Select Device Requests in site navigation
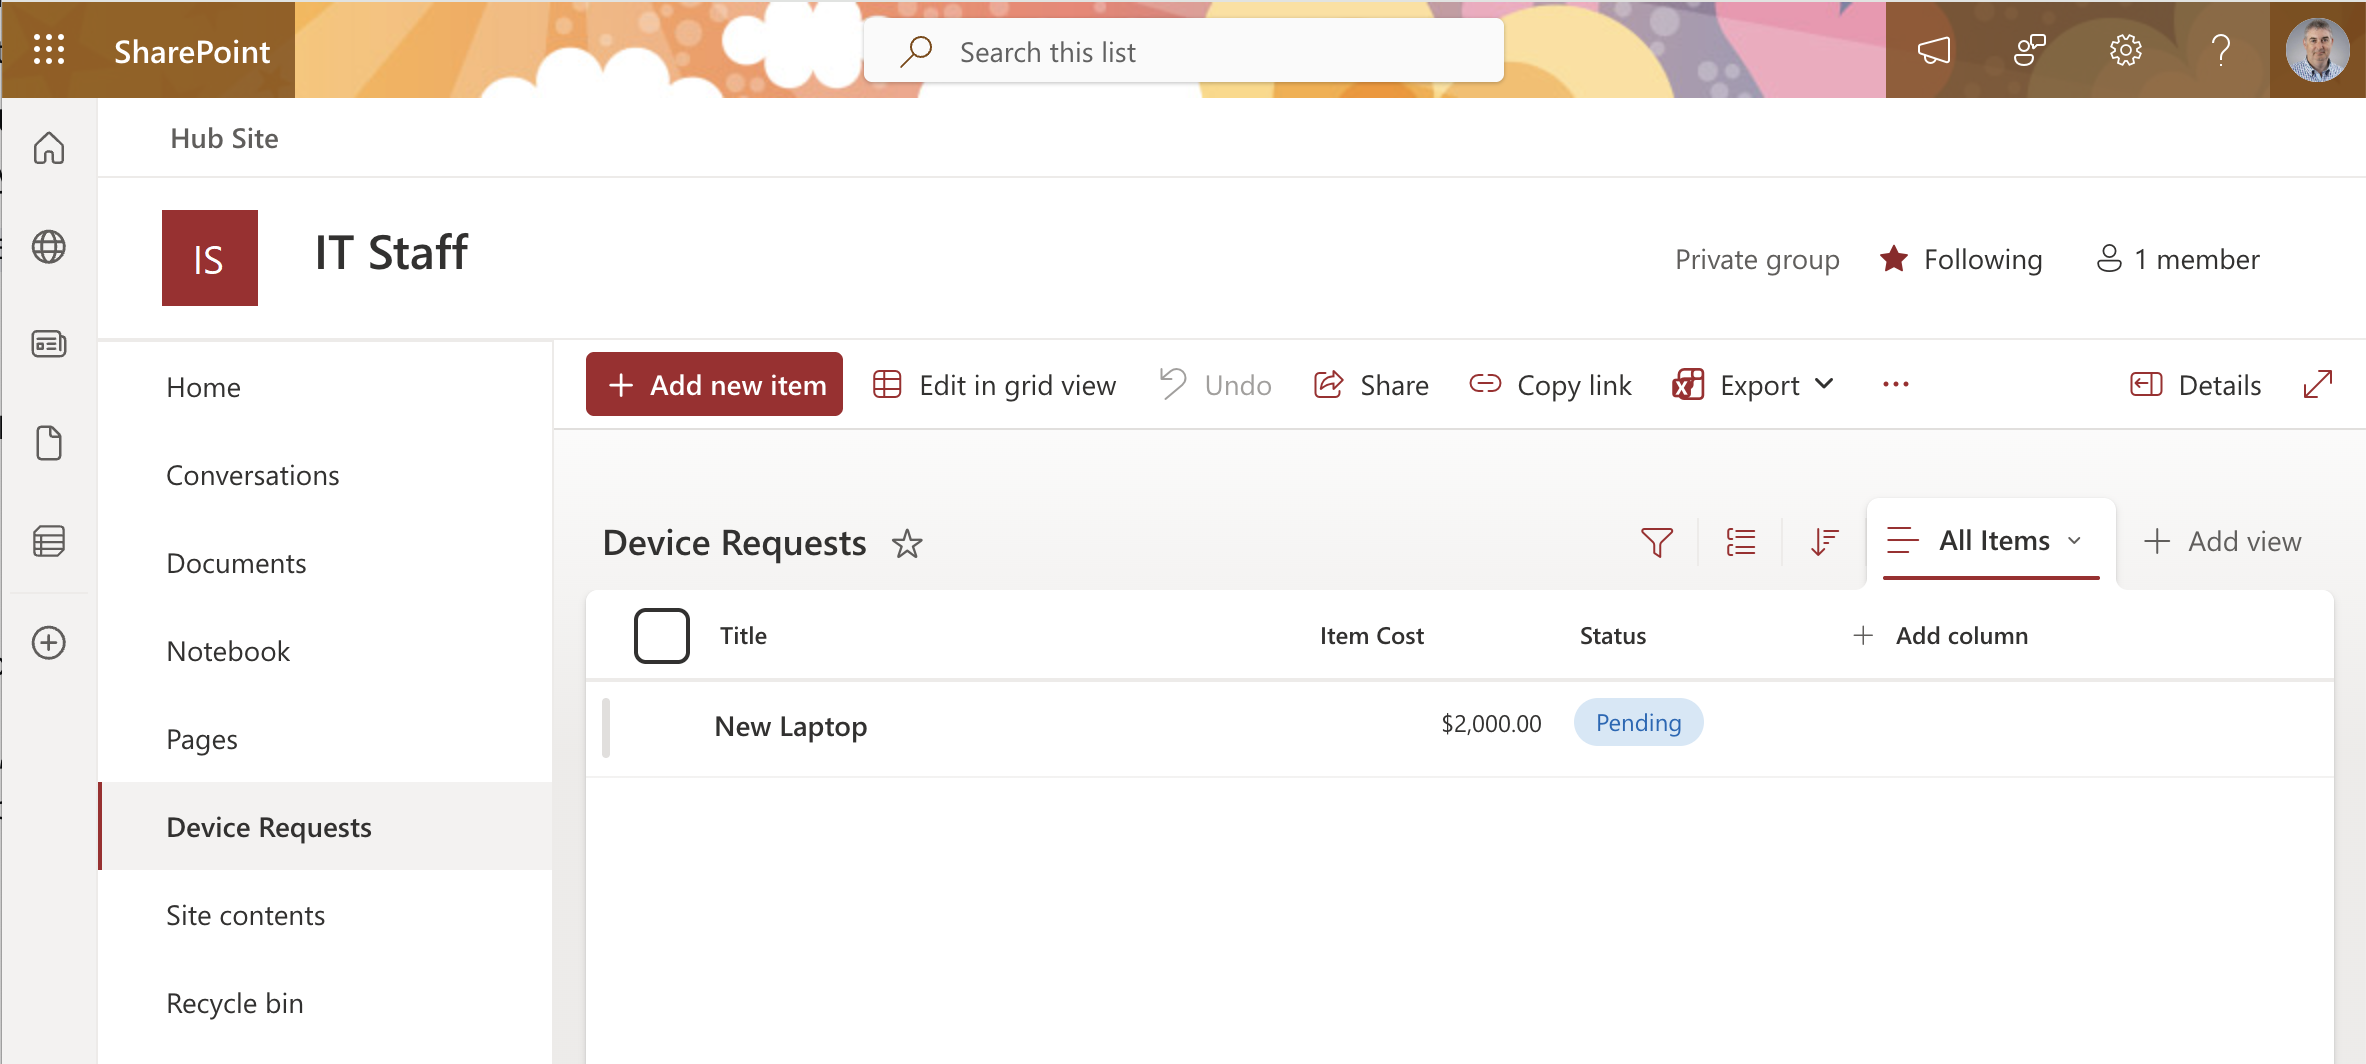Viewport: 2366px width, 1064px height. pos(326,826)
